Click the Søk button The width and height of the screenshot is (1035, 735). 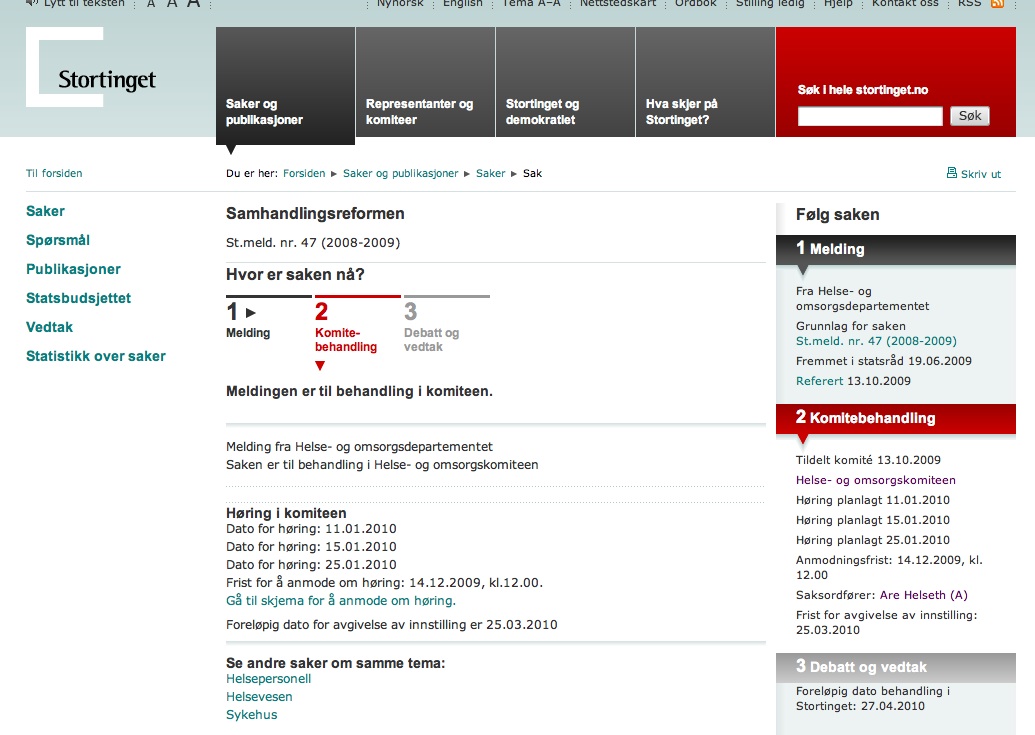click(970, 116)
